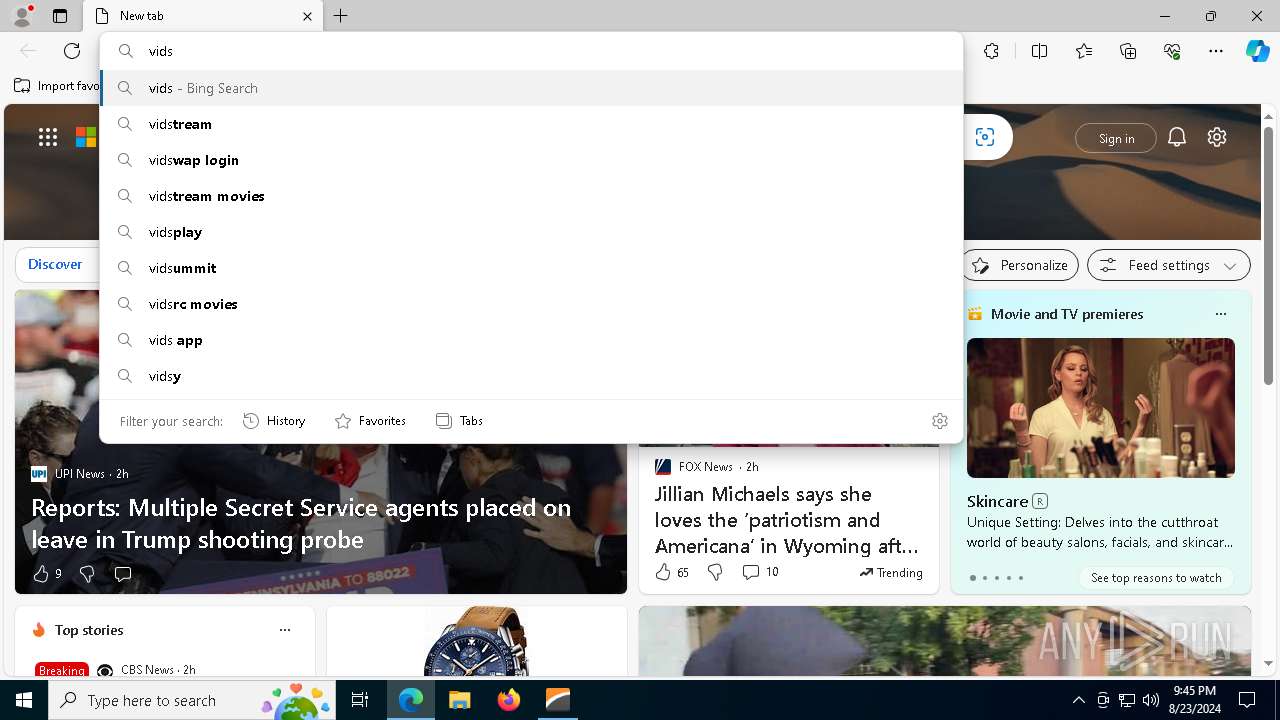Open address bar suggestion settings gear
Viewport: 1280px width, 720px height.
point(940,421)
